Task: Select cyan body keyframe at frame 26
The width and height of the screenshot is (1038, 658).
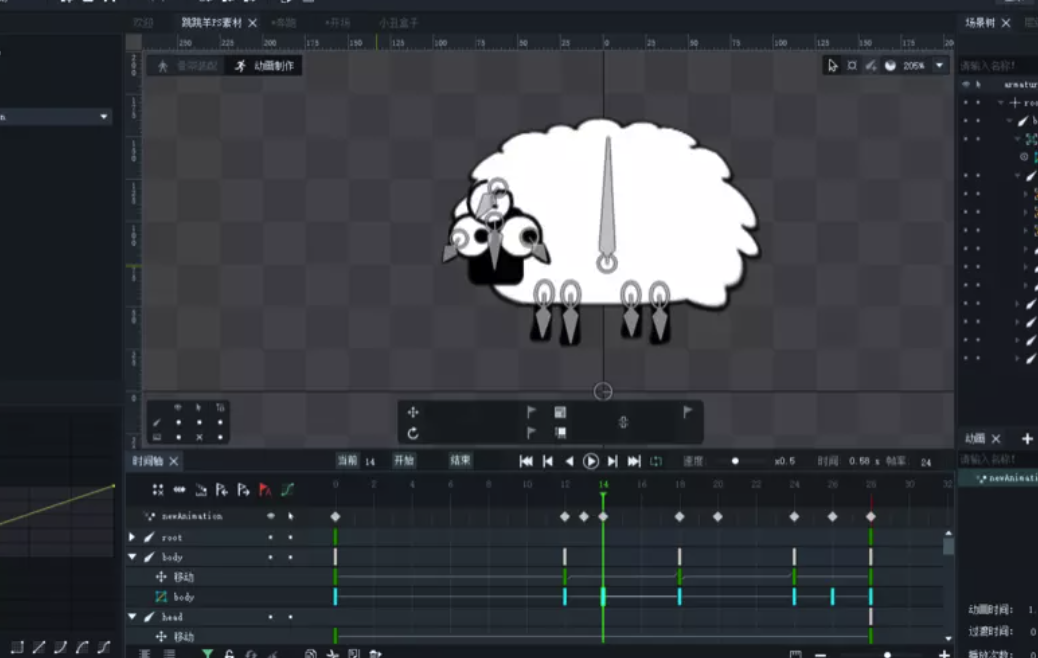Action: point(832,596)
